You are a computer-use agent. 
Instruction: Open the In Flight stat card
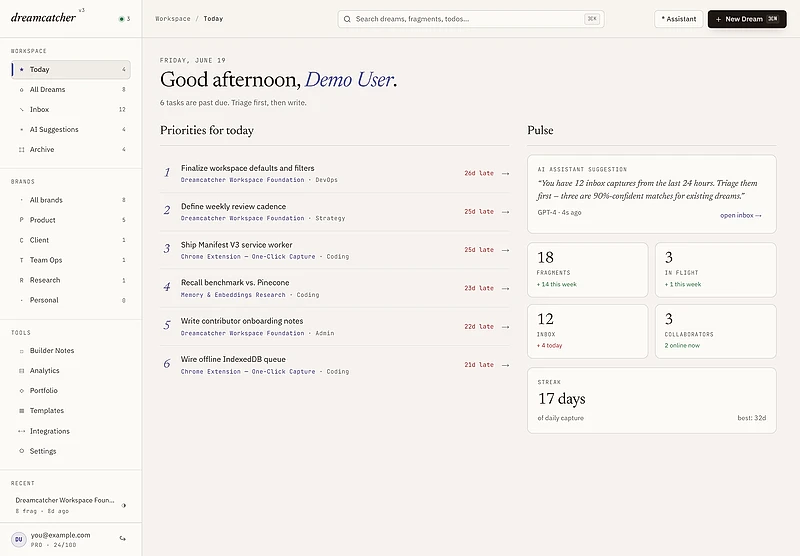click(x=716, y=270)
